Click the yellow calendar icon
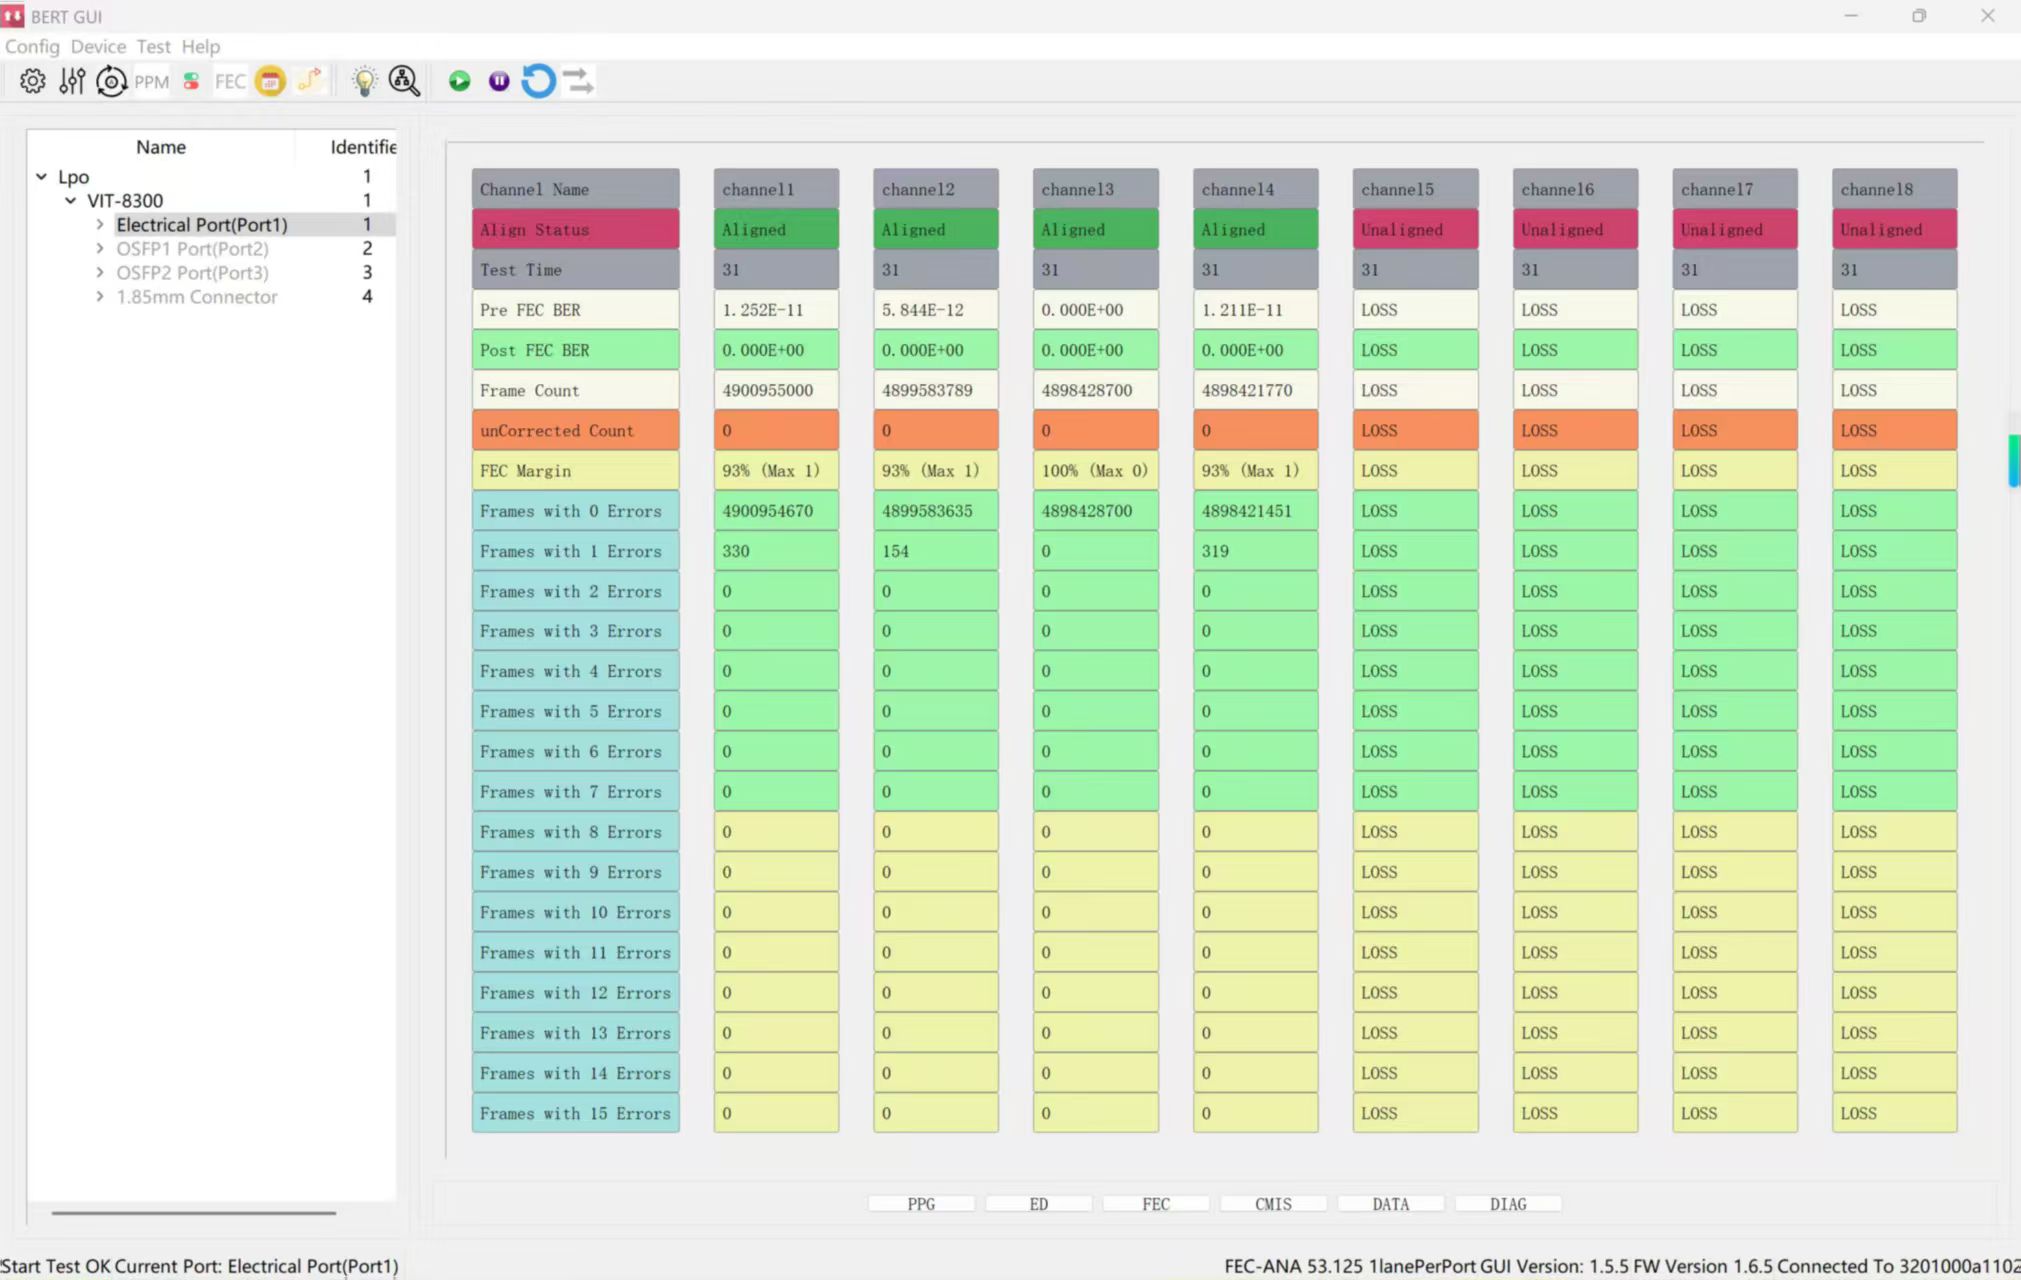This screenshot has width=2021, height=1280. point(270,81)
